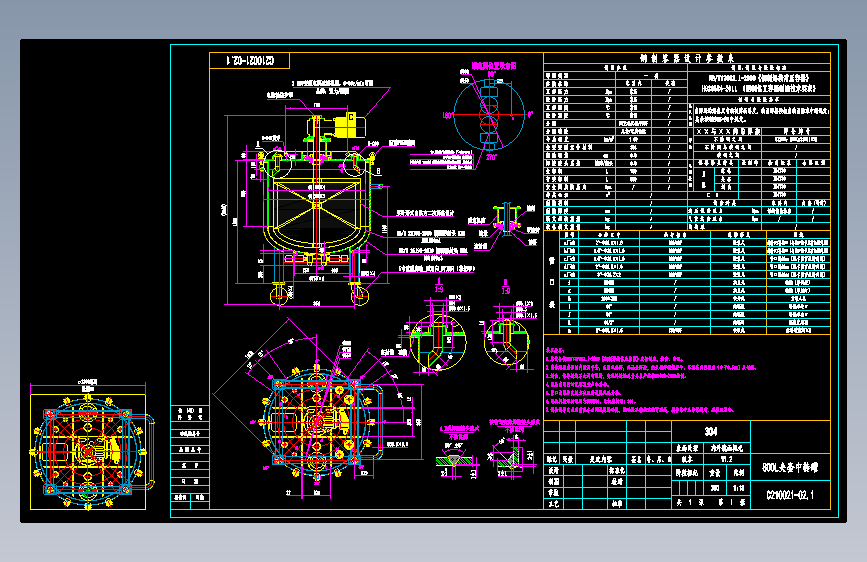The image size is (867, 562).
Task: Click the 270° angle label
Action: point(492,157)
